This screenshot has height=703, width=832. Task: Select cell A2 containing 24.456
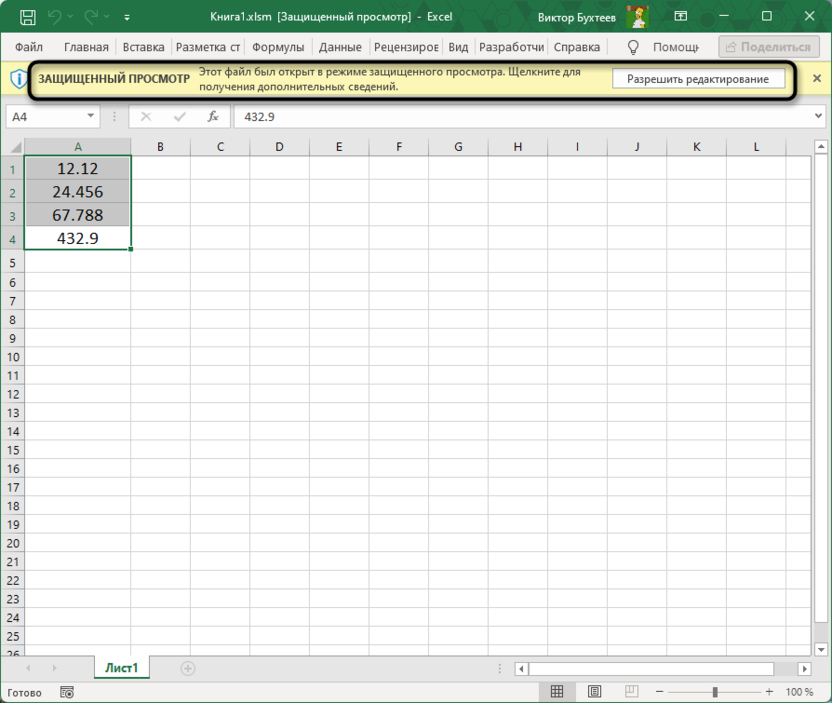(78, 192)
